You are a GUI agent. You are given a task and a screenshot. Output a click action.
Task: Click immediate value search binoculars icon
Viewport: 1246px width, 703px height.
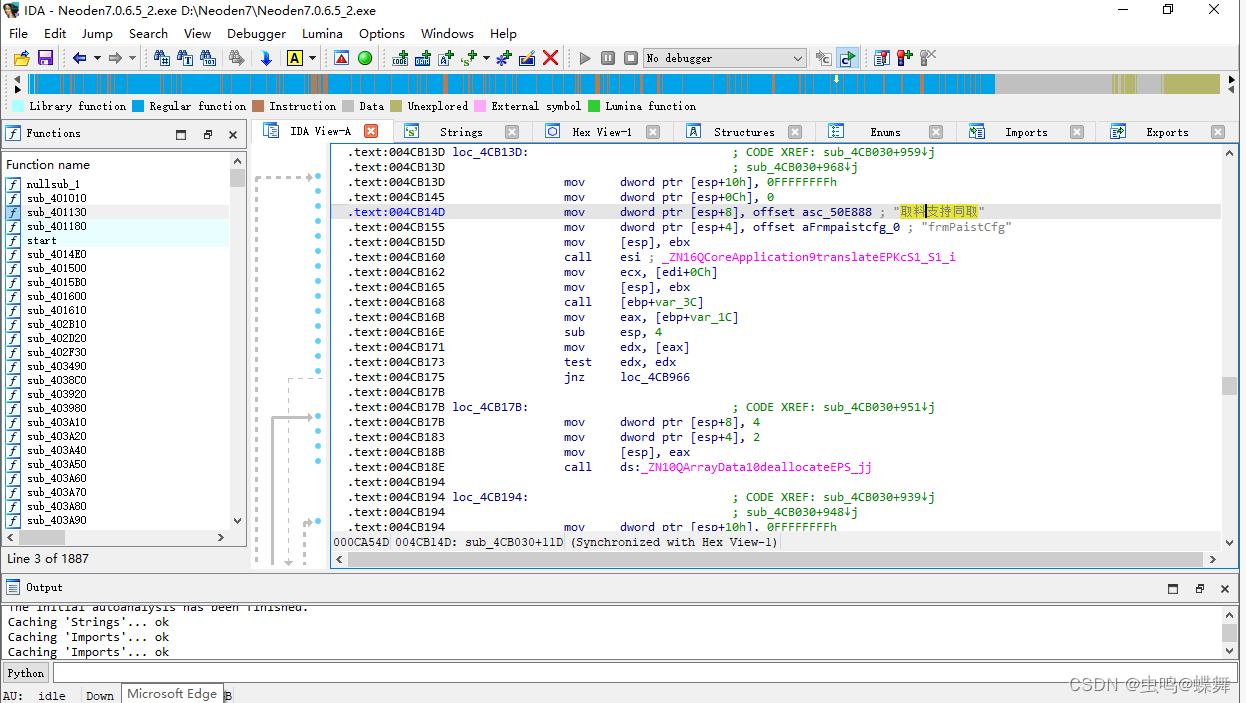[x=161, y=58]
